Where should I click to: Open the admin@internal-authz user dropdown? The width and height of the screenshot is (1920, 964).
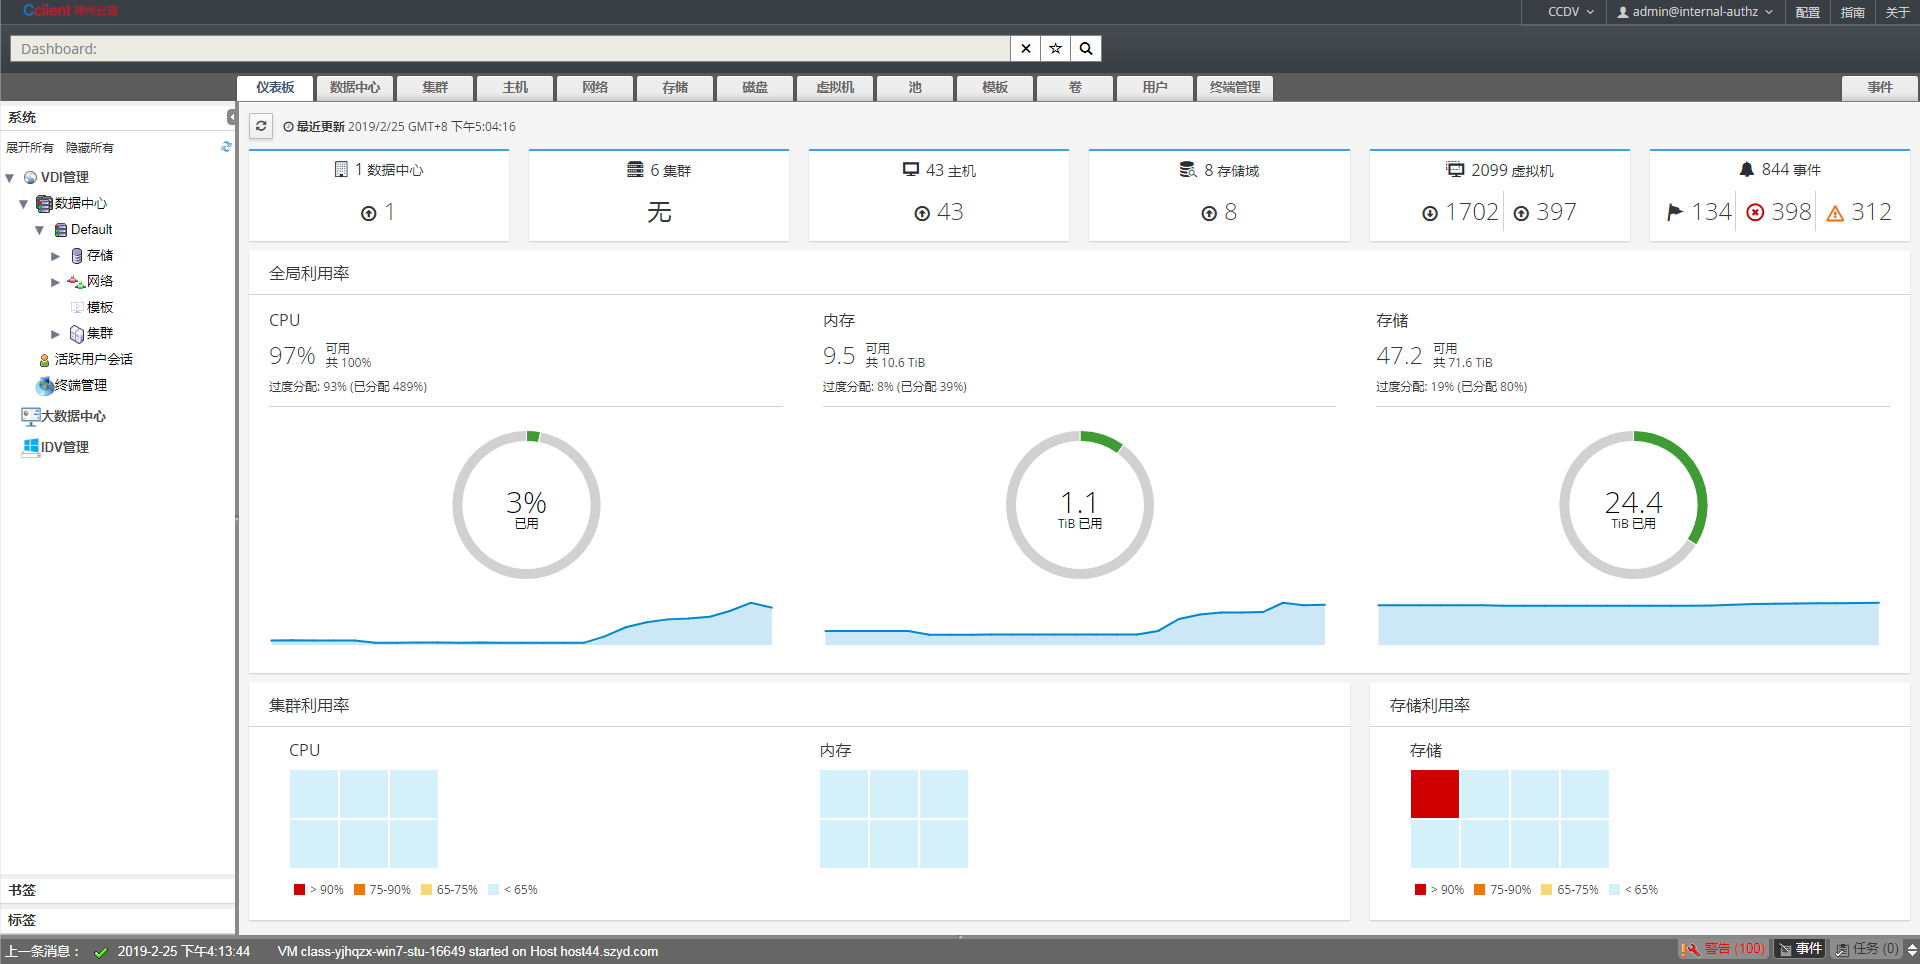(x=1694, y=12)
